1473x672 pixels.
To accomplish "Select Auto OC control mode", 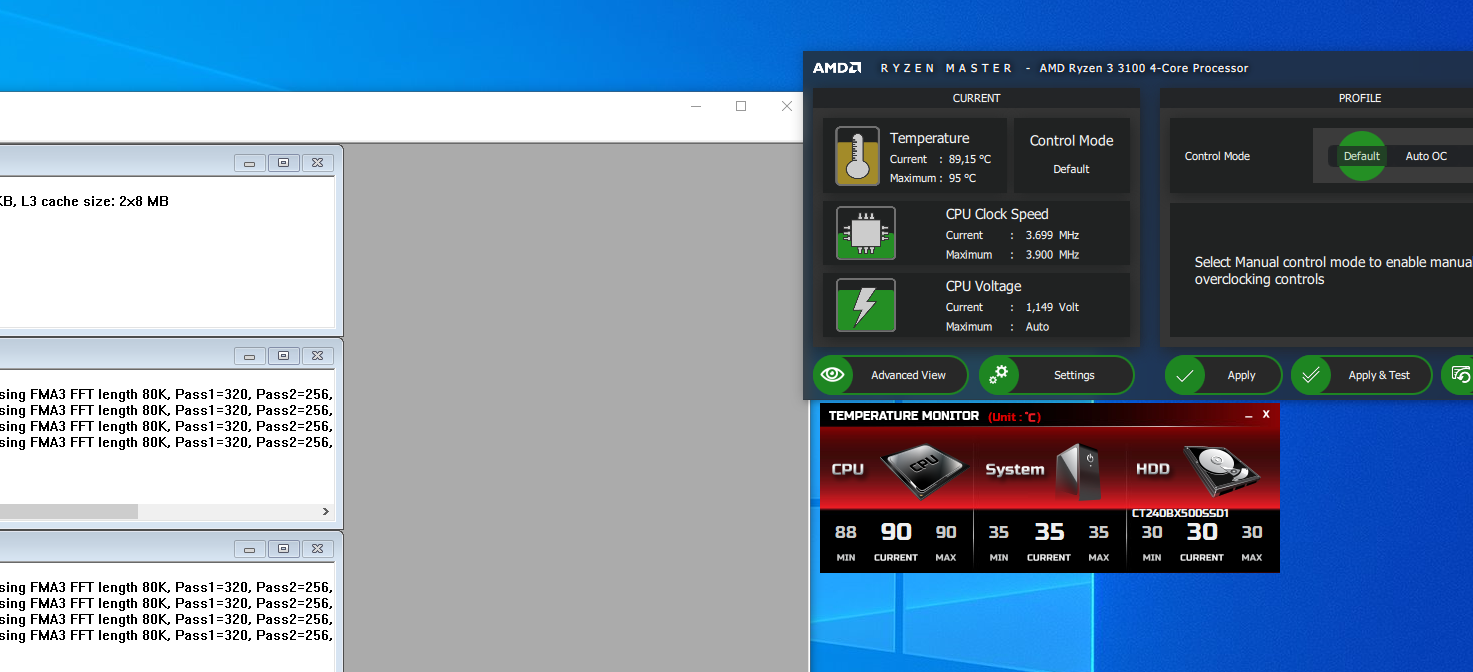I will click(x=1425, y=156).
